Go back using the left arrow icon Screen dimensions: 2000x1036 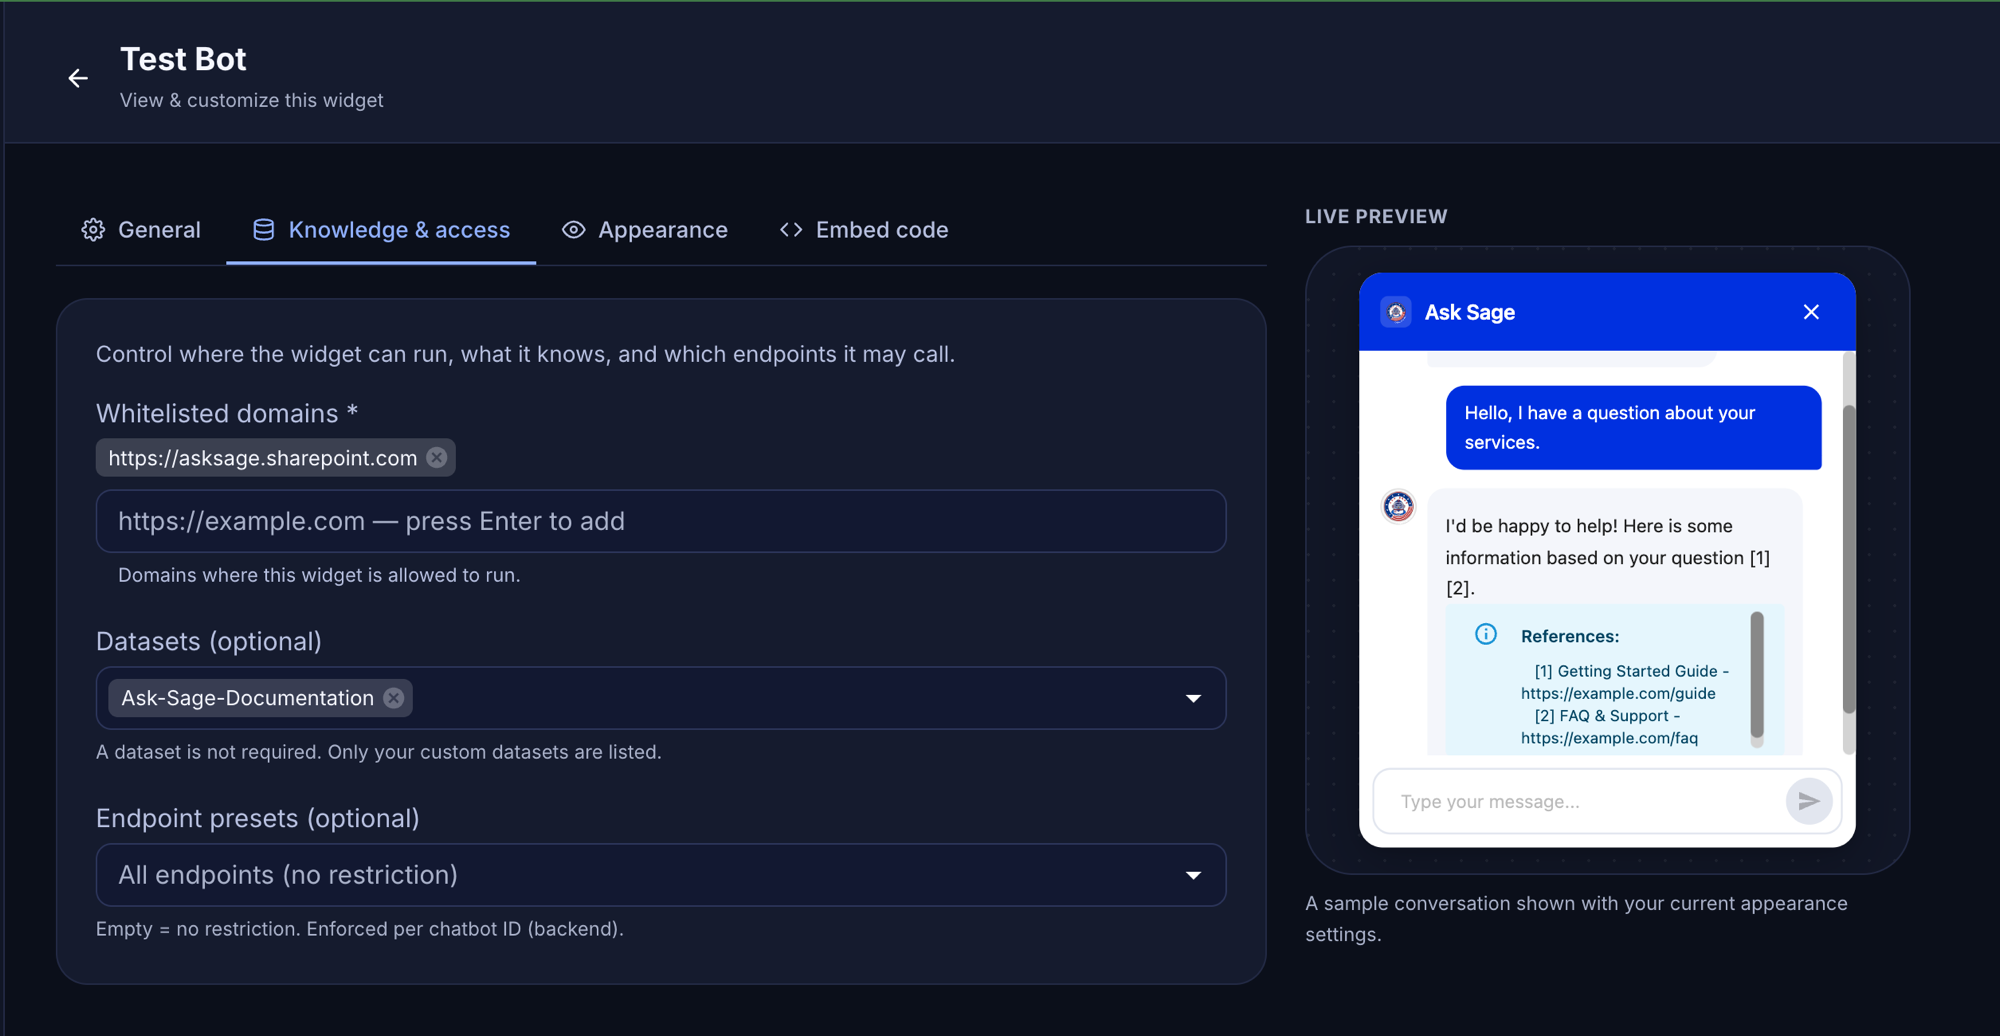(78, 78)
